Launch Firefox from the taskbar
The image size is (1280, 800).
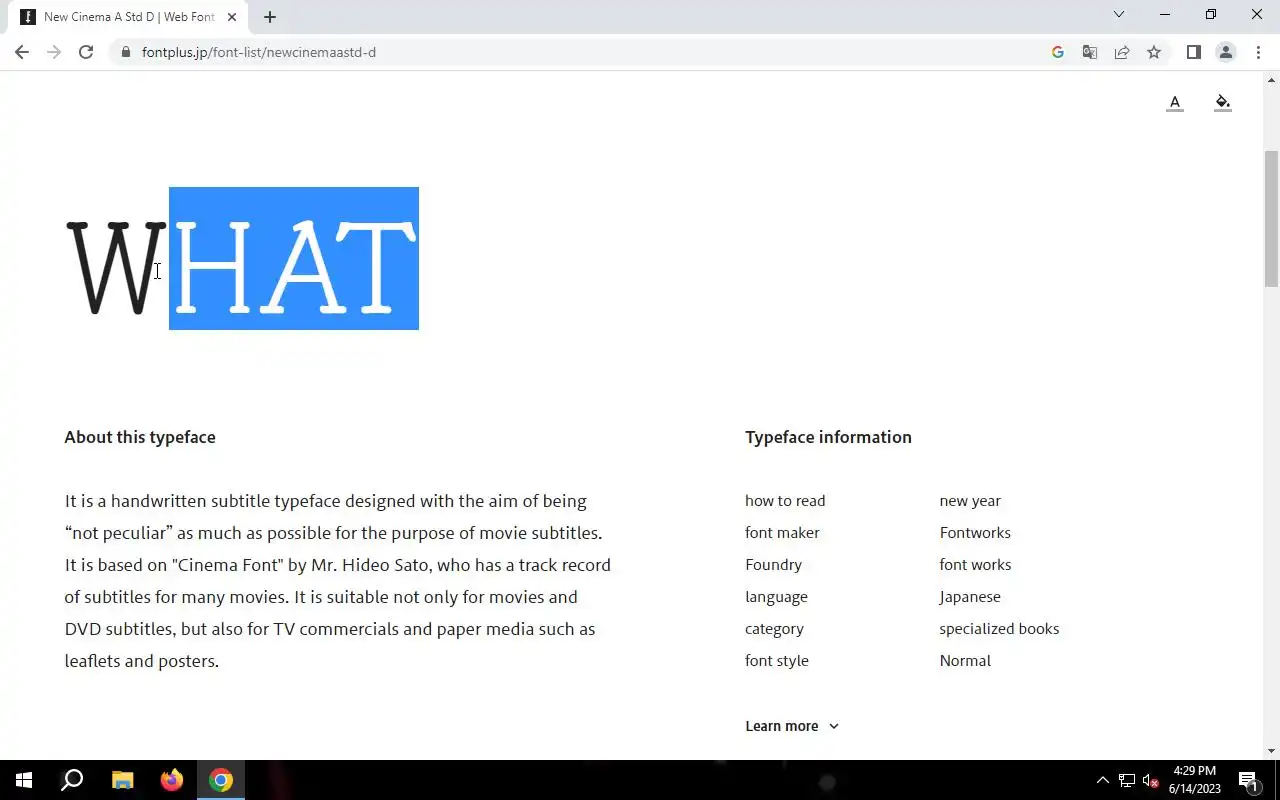pyautogui.click(x=172, y=780)
